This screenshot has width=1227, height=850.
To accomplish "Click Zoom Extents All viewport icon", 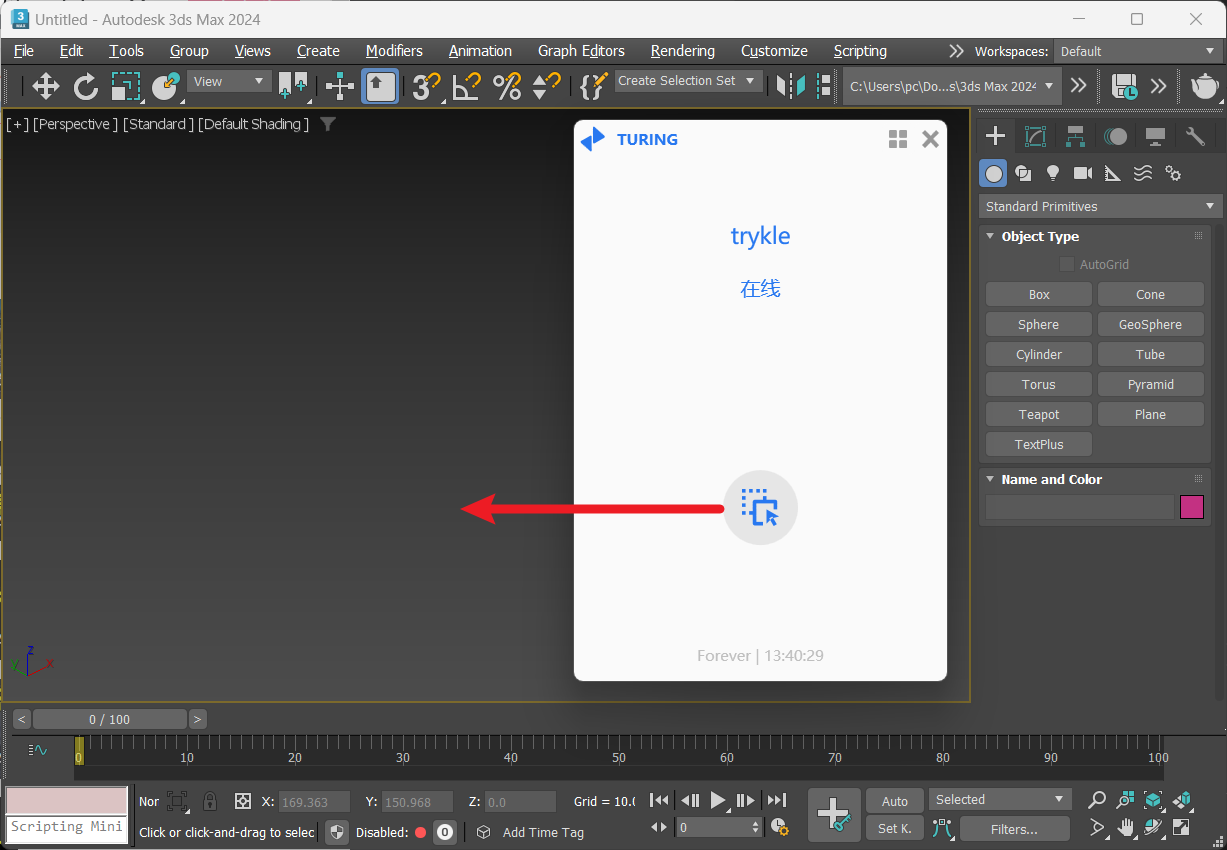I will pyautogui.click(x=1182, y=800).
